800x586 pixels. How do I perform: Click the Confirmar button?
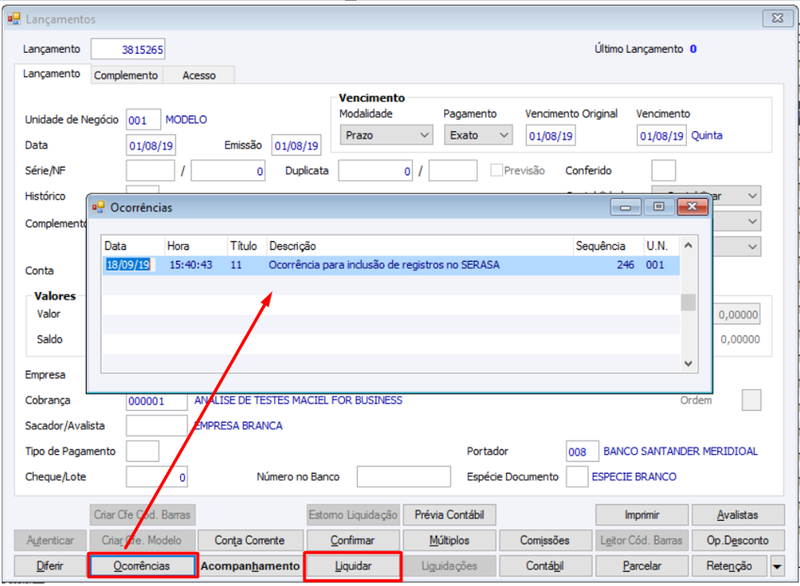pos(353,540)
